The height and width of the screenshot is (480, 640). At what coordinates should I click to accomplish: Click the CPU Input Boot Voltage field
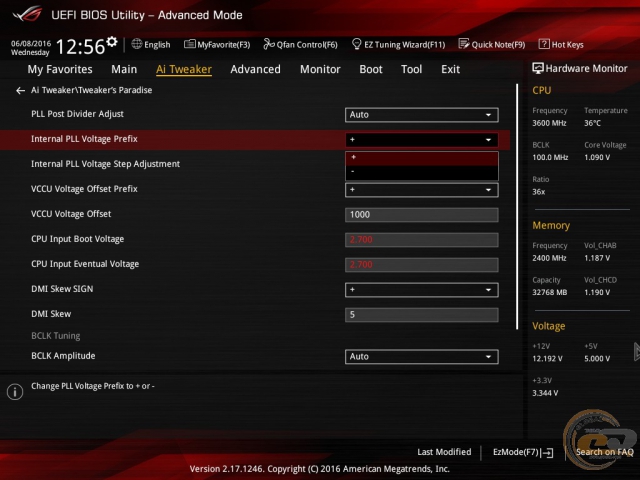422,240
